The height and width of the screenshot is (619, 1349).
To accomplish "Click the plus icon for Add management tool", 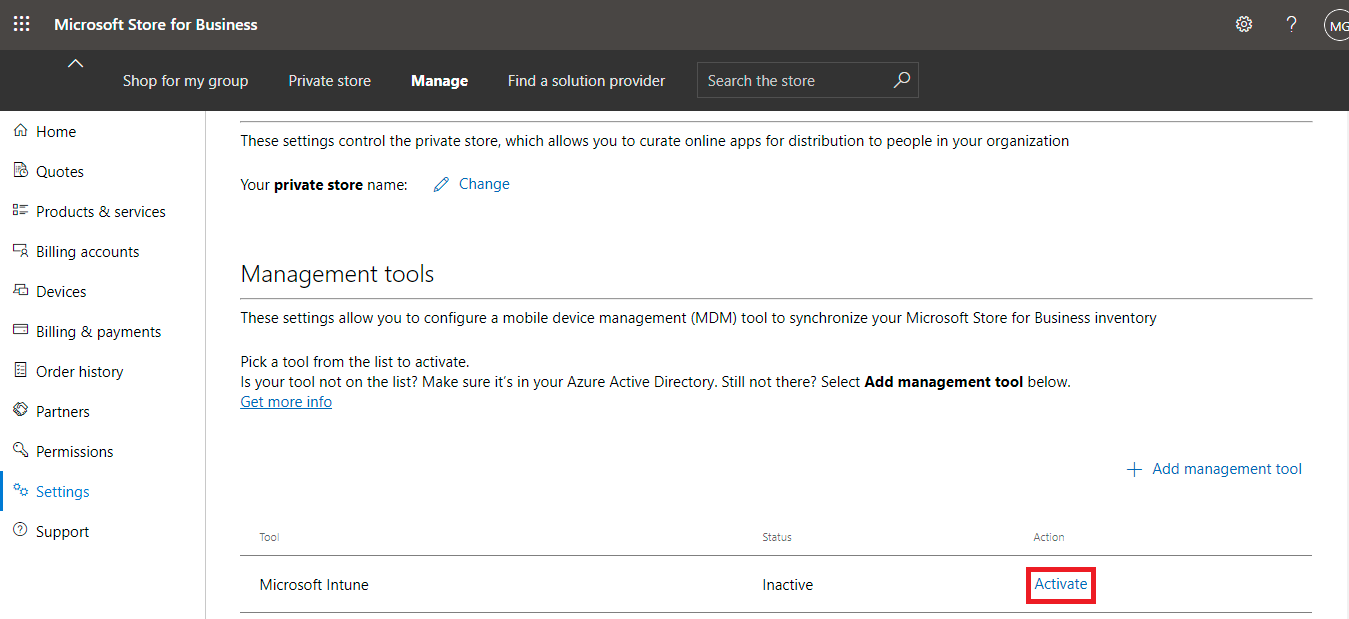I will [1134, 469].
